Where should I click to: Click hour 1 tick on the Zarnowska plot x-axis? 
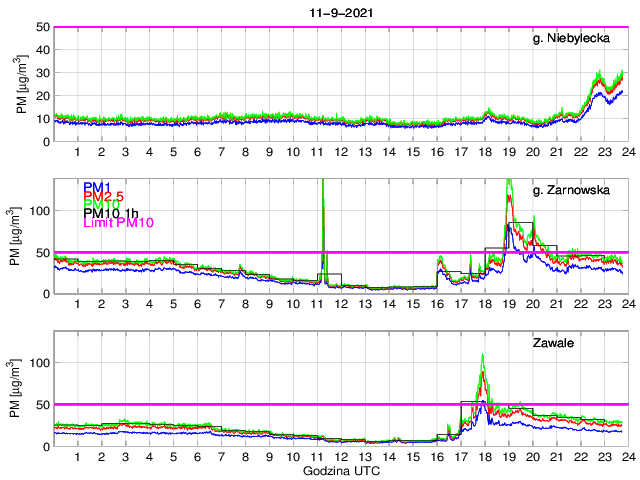point(78,304)
